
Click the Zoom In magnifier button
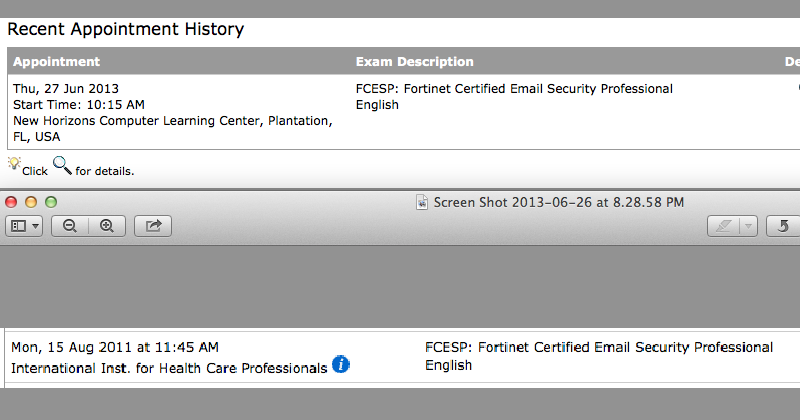(106, 226)
